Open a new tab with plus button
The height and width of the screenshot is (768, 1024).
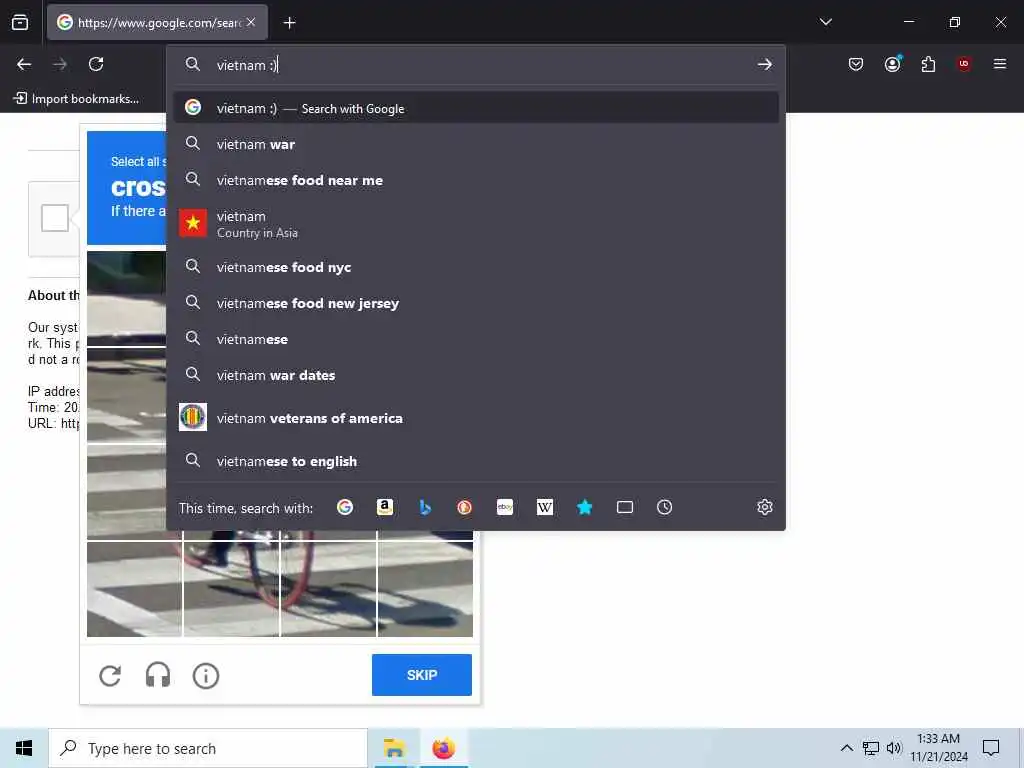pos(289,23)
